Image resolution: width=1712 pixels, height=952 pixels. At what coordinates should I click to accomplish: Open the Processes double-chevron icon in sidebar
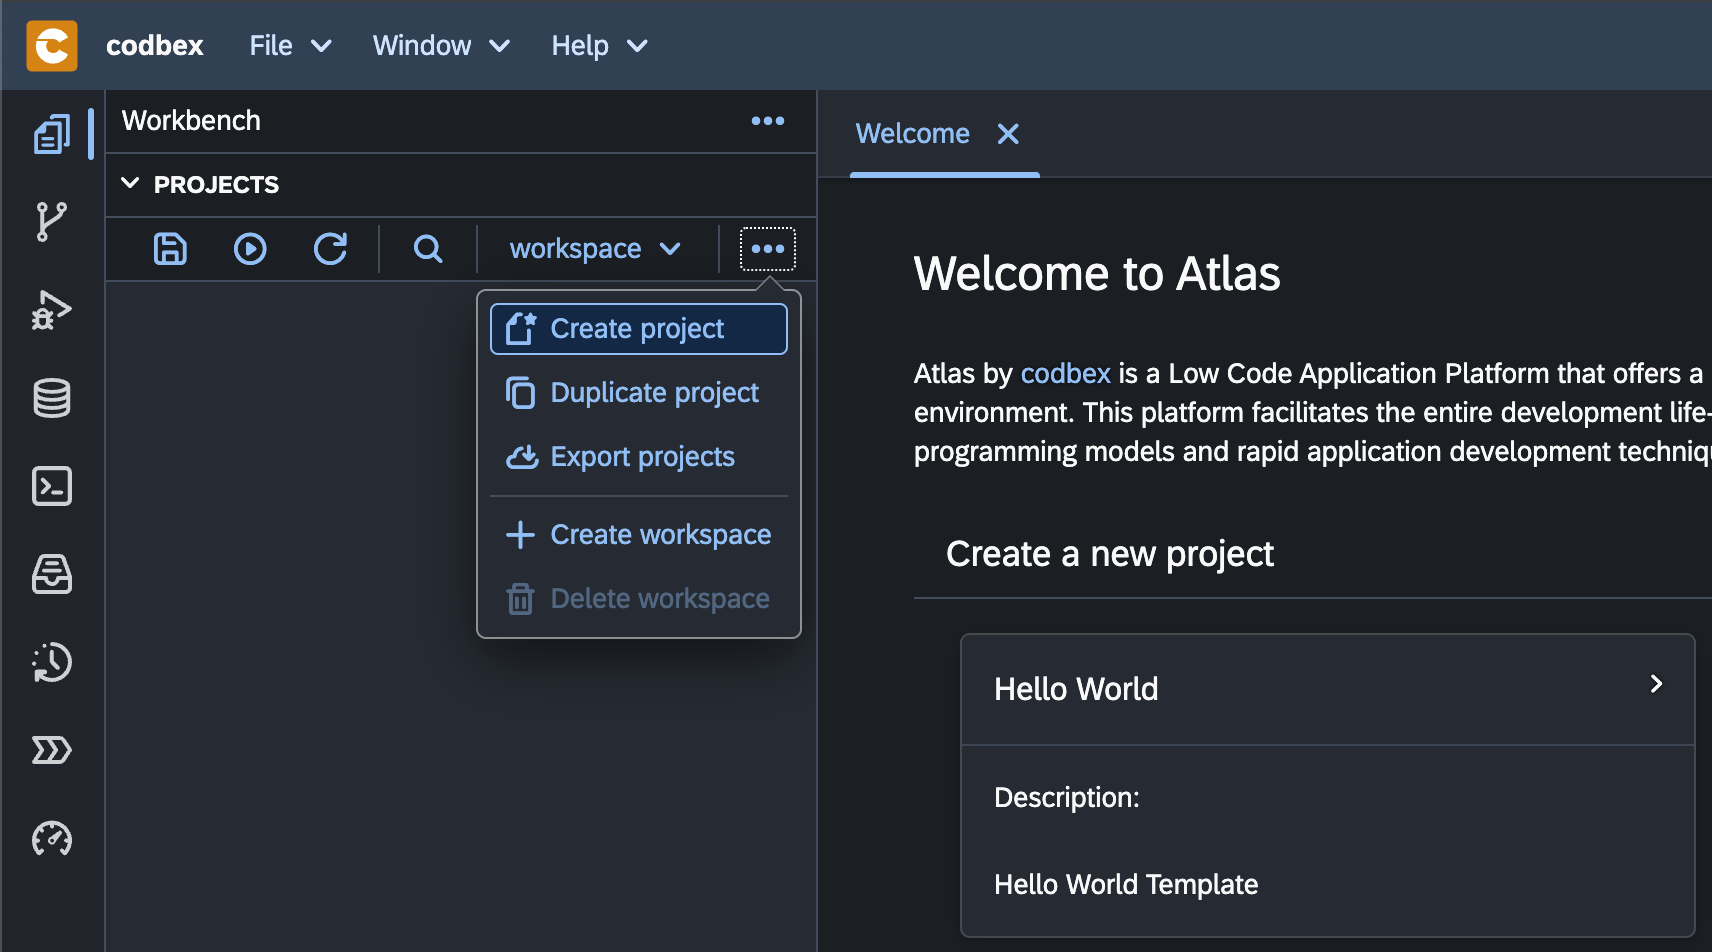click(52, 750)
